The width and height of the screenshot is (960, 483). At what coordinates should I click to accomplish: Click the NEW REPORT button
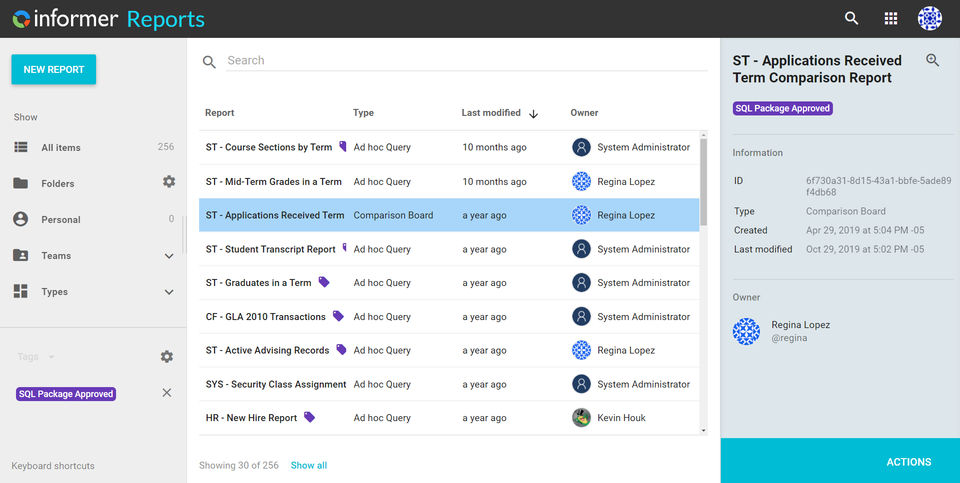[x=54, y=70]
